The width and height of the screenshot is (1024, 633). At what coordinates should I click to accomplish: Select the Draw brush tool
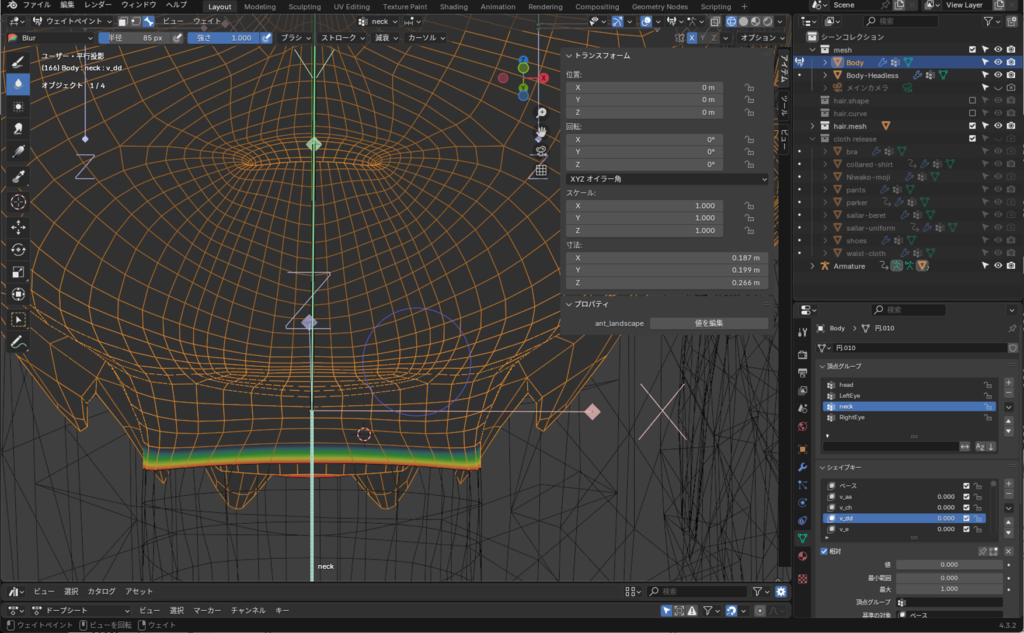click(18, 61)
